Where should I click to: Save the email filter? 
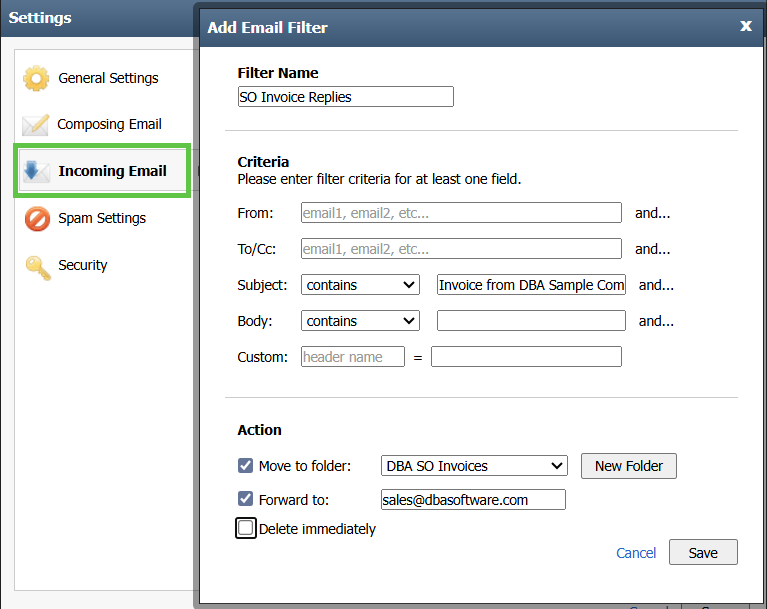(x=703, y=552)
